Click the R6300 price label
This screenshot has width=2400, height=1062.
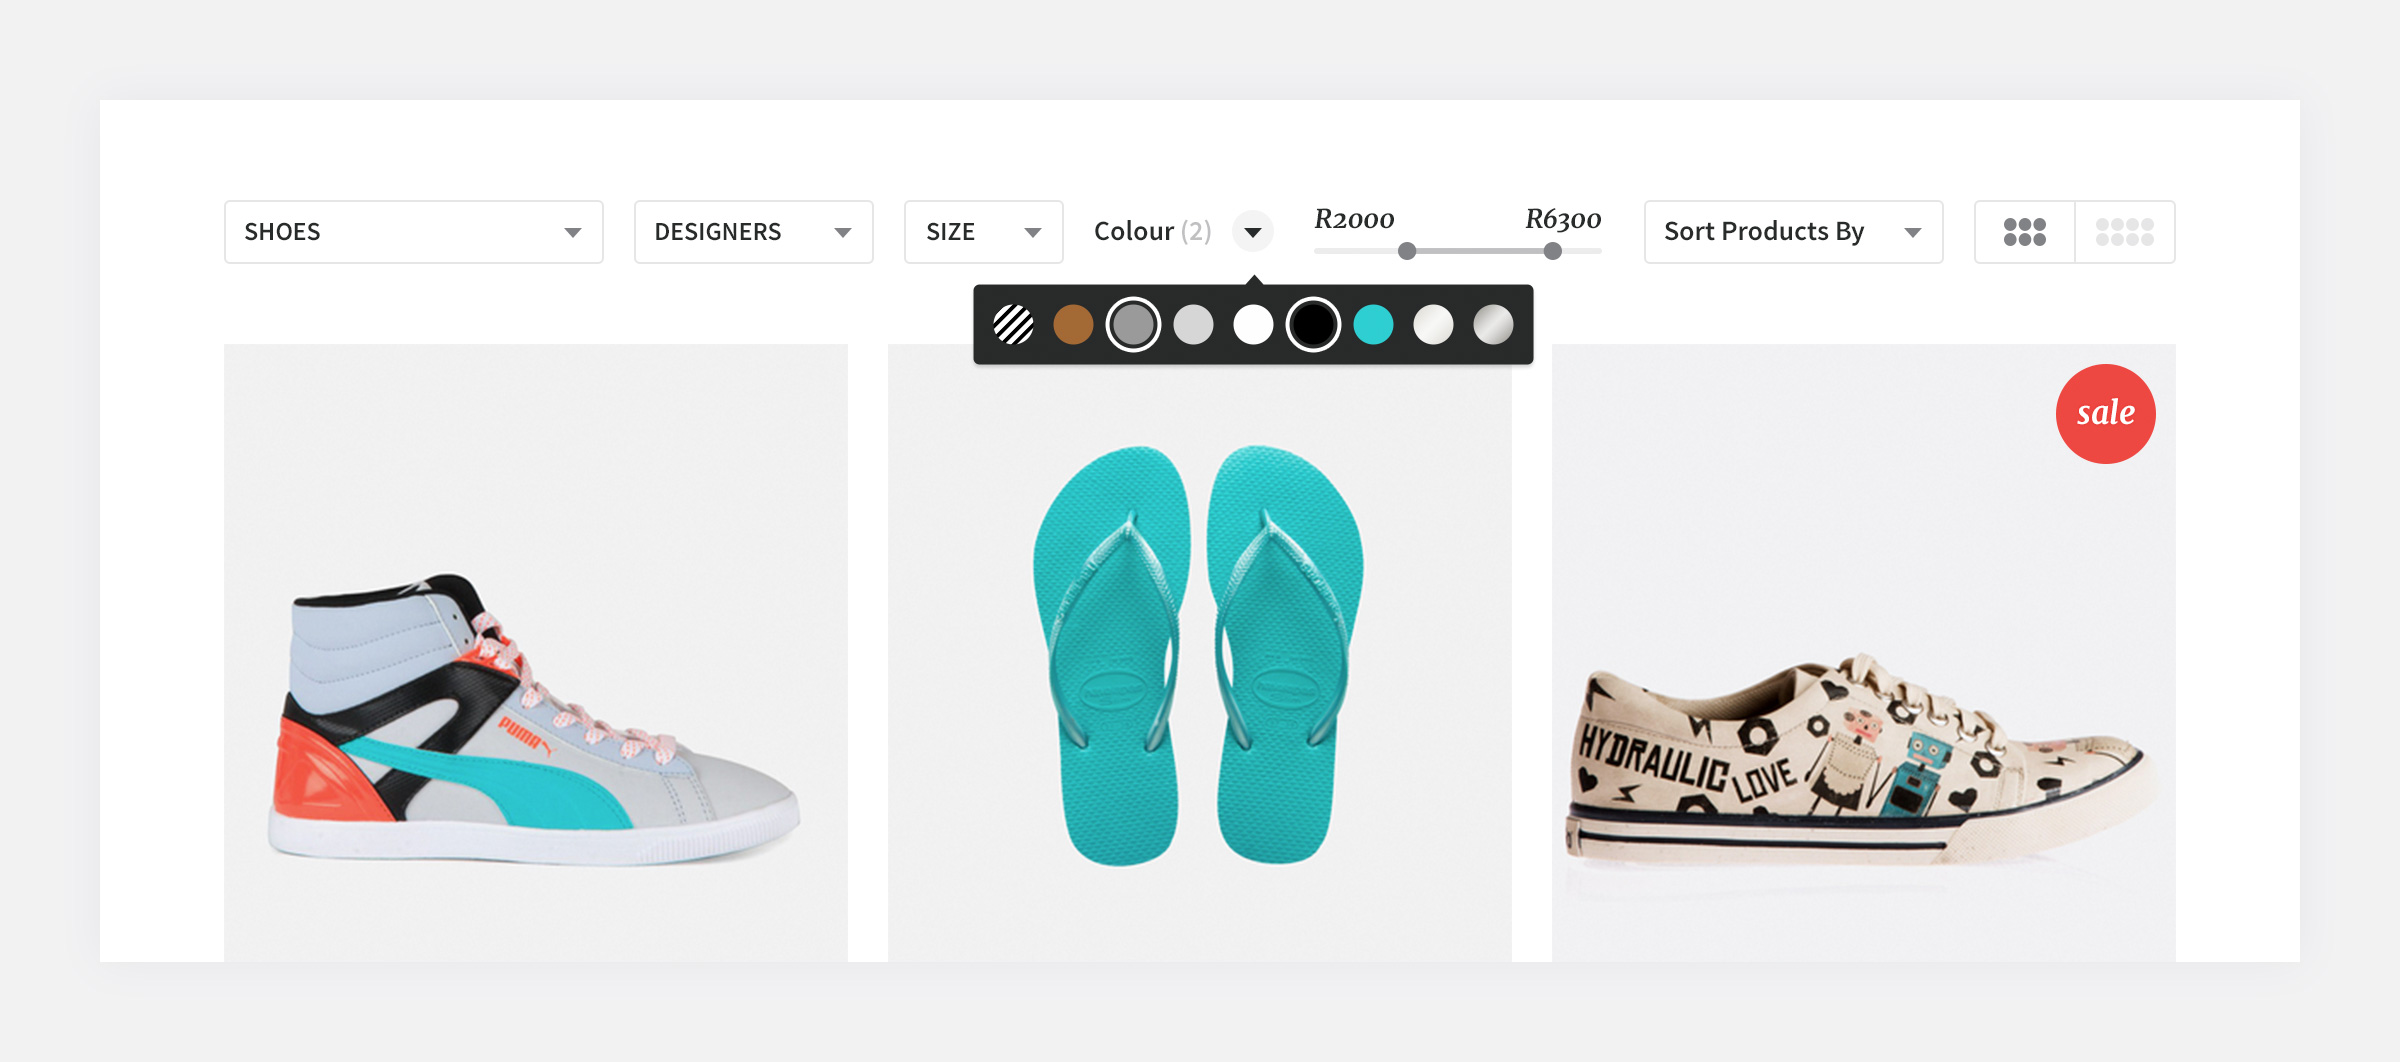point(1563,219)
